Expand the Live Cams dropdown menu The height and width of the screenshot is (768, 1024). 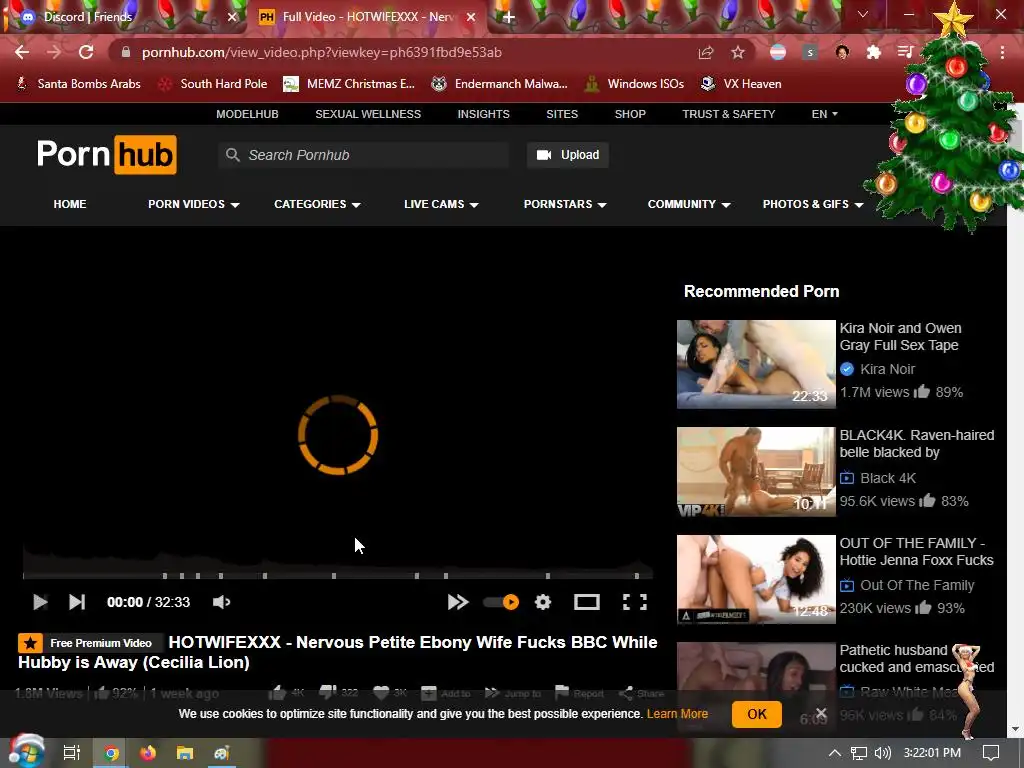point(441,204)
